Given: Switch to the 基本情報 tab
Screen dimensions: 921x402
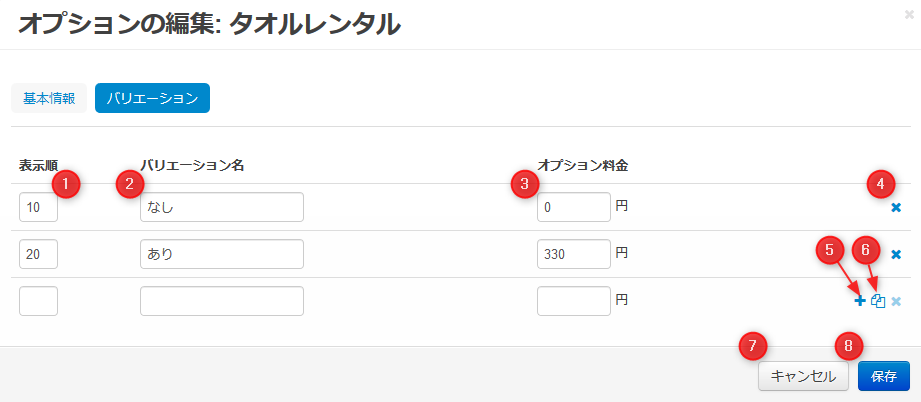Looking at the screenshot, I should [x=49, y=98].
